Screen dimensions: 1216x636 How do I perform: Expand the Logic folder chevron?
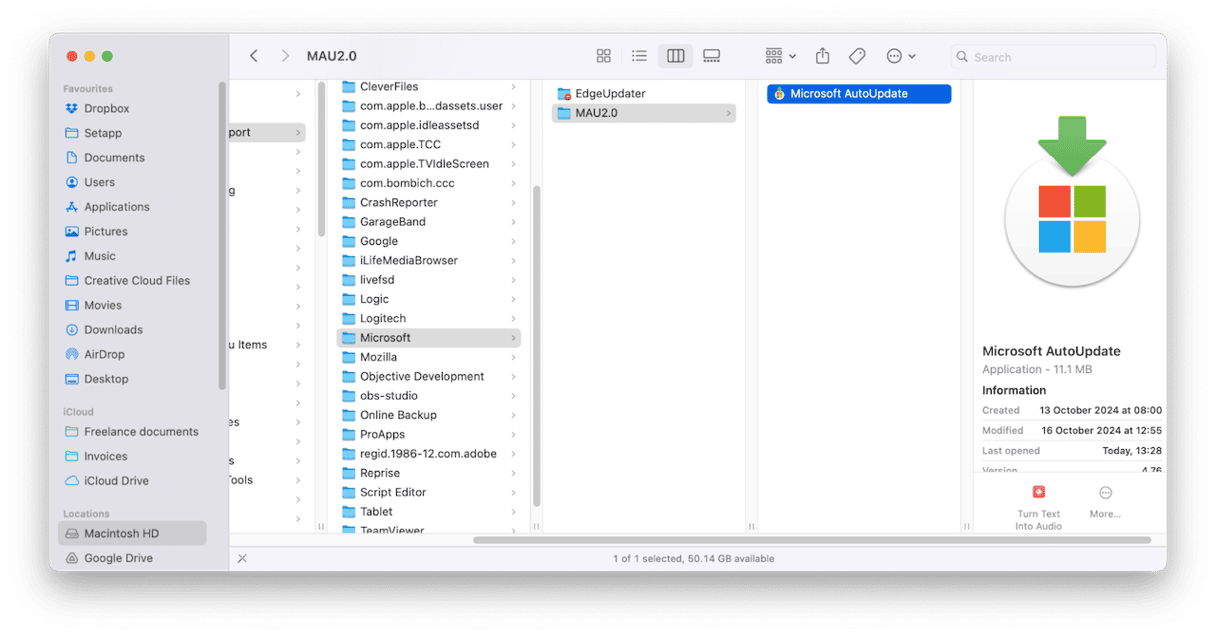pyautogui.click(x=514, y=299)
